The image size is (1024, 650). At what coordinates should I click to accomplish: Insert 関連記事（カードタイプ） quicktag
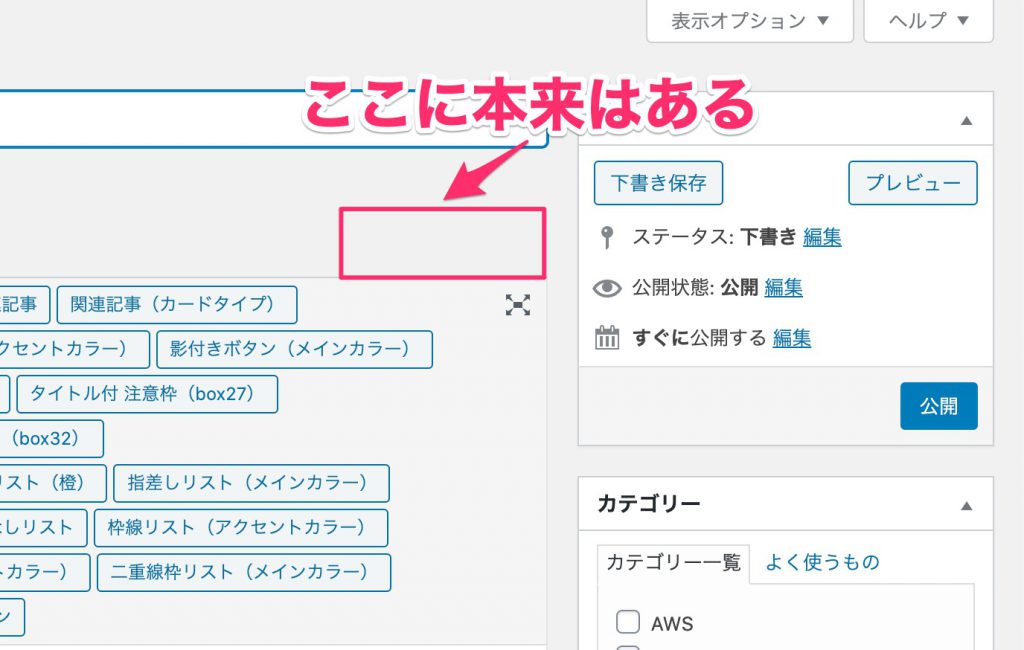[x=177, y=305]
